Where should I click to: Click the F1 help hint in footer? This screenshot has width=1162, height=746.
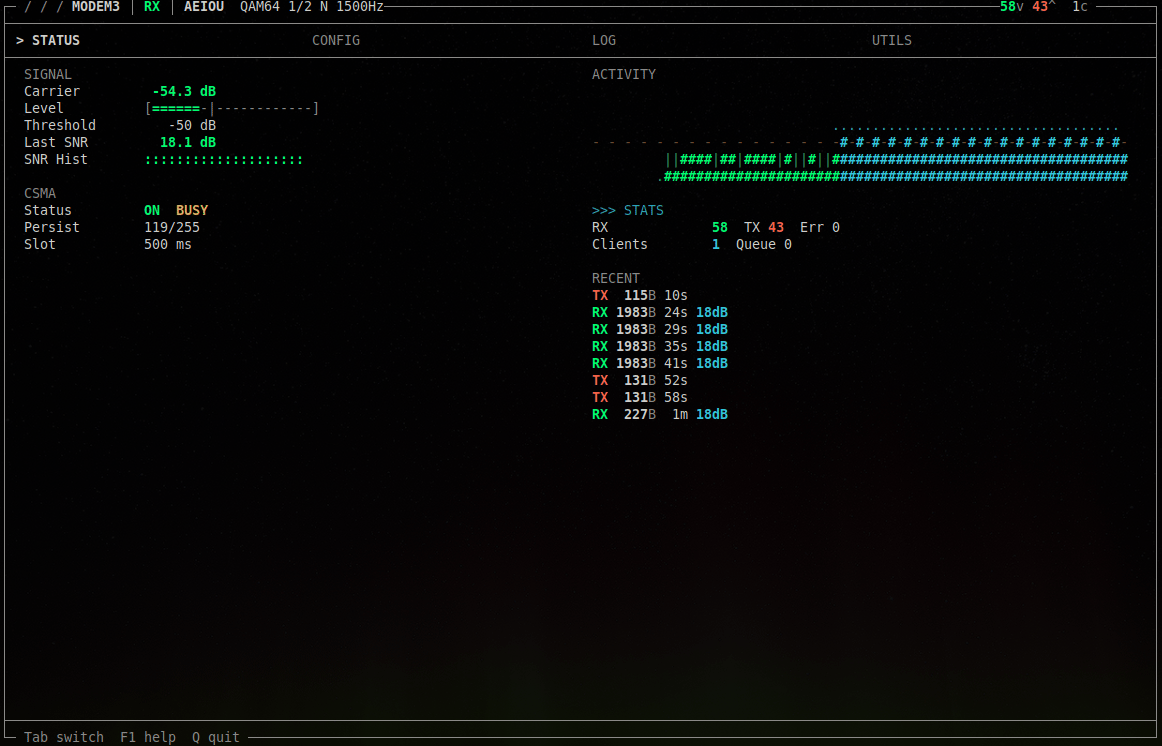click(x=148, y=737)
